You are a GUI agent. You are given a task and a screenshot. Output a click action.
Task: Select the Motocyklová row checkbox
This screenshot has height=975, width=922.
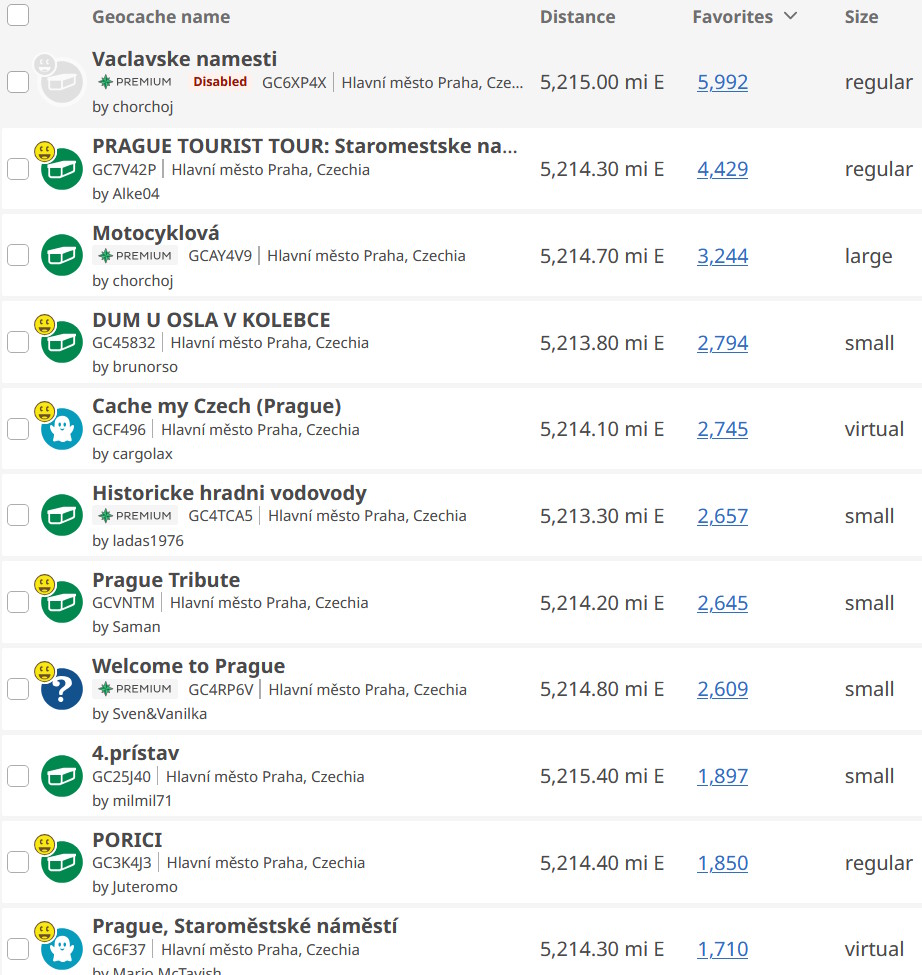18,255
